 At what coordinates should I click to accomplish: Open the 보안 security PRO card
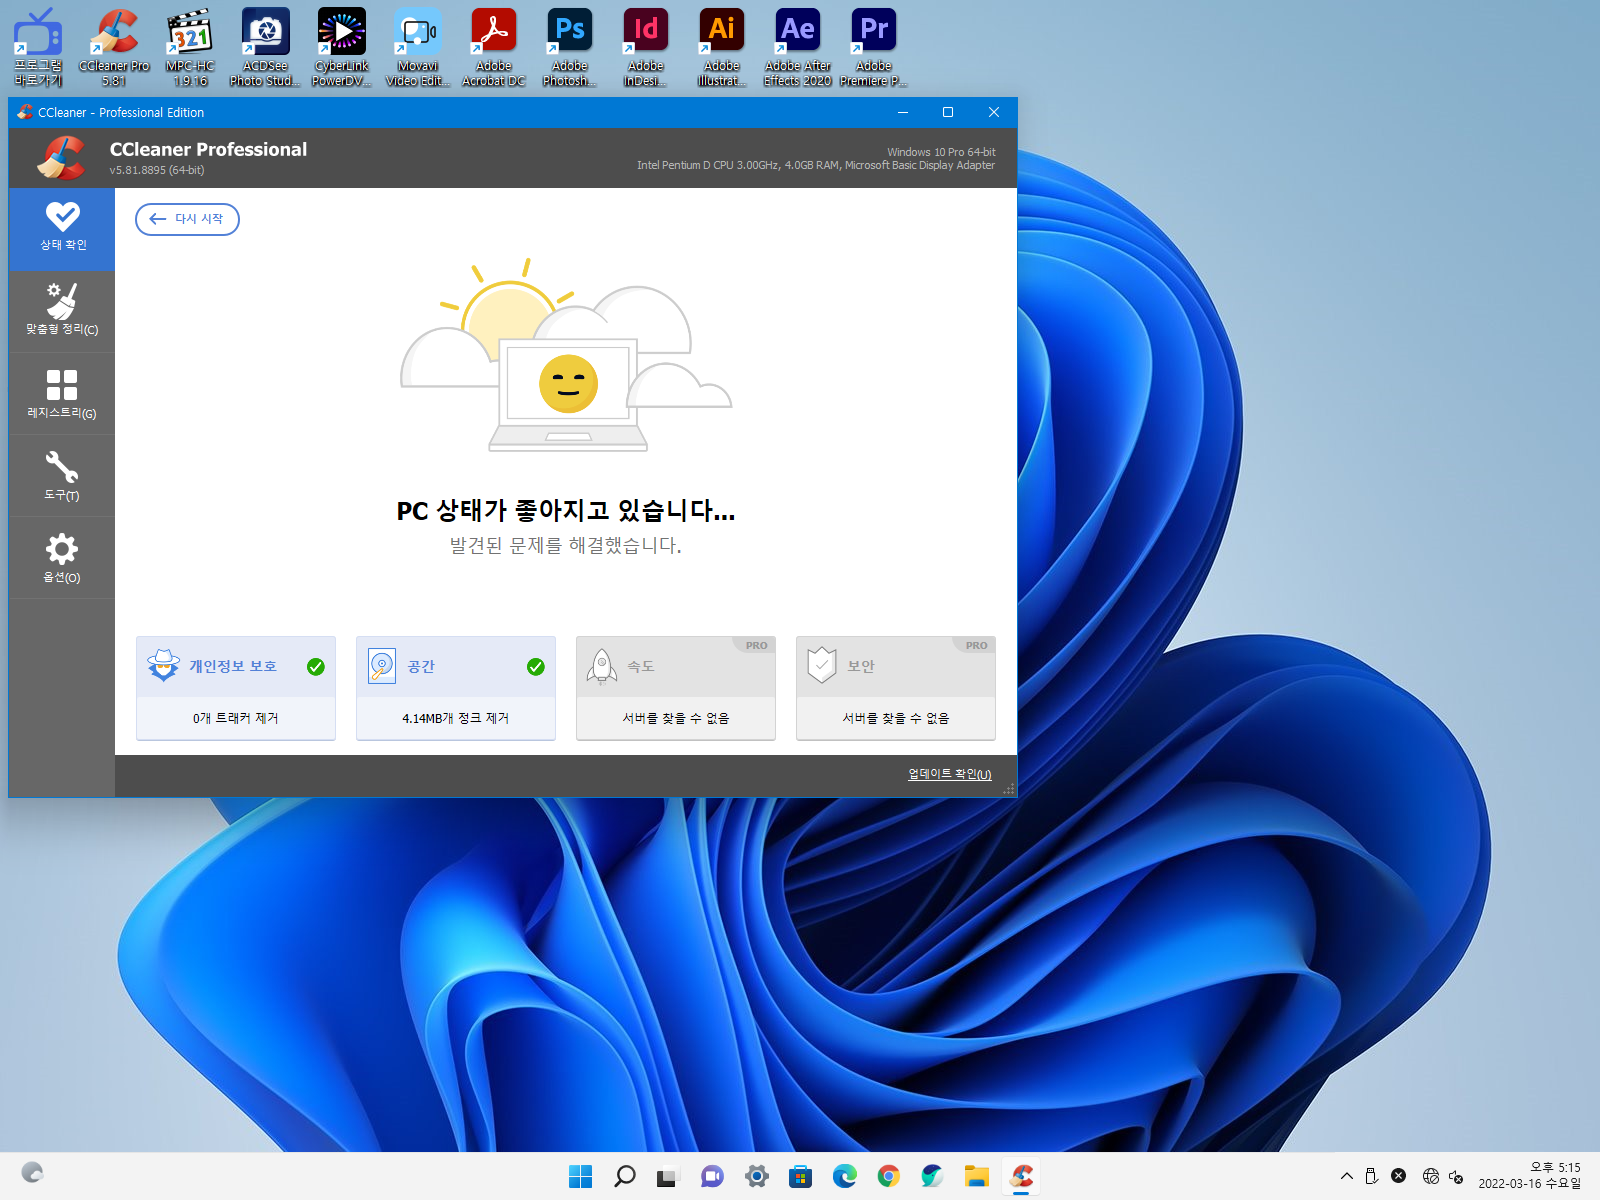896,688
